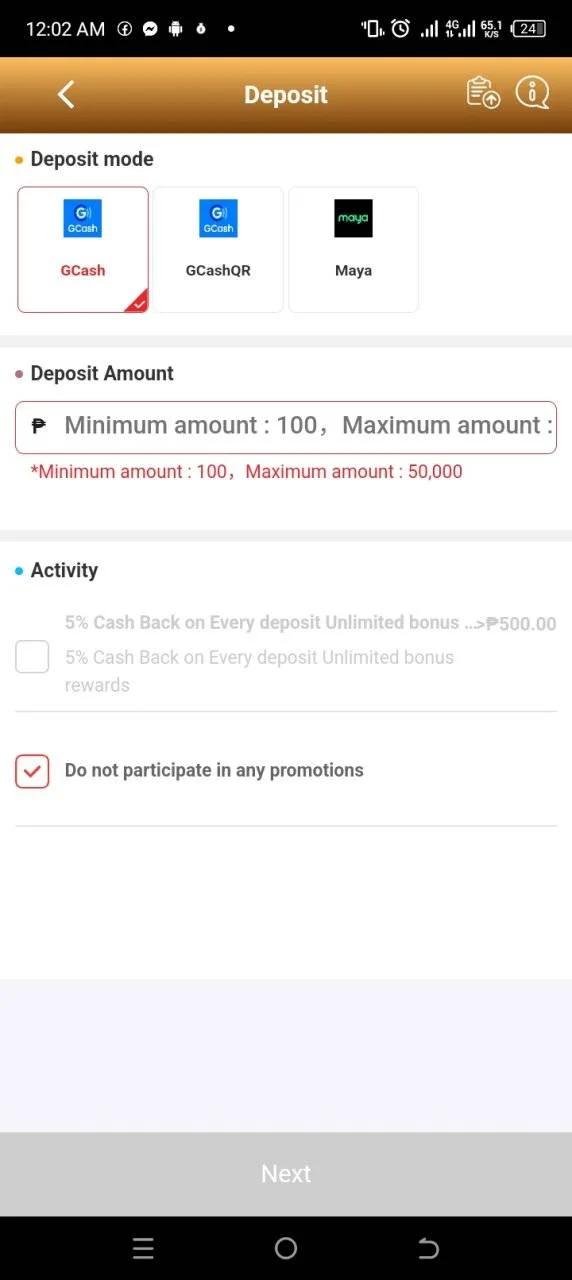Viewport: 572px width, 1280px height.
Task: Tap the 5% Cash Back bonus description
Action: coord(259,671)
